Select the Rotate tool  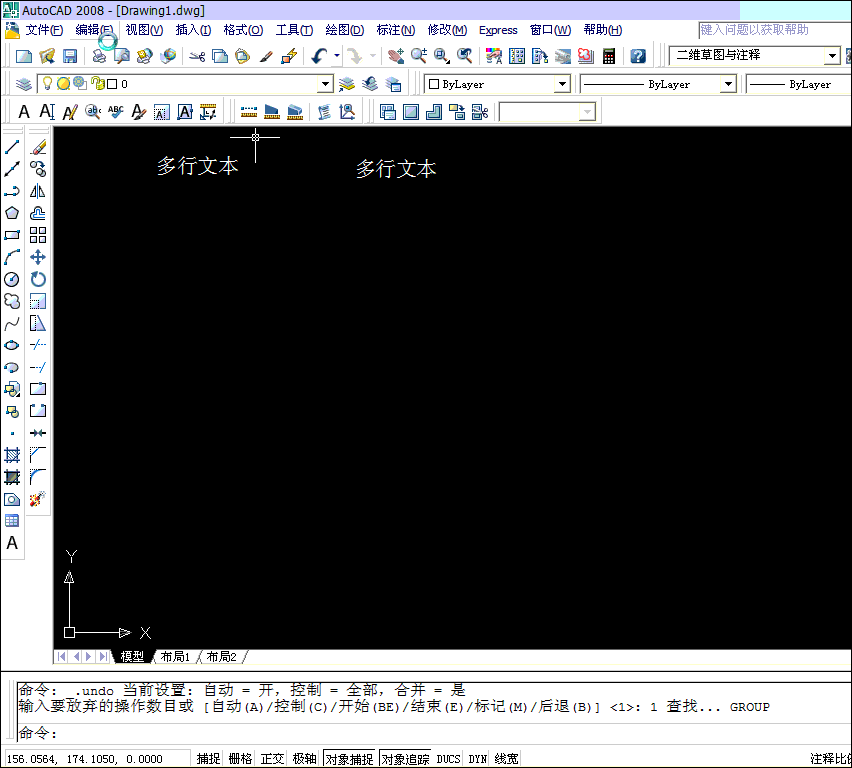pyautogui.click(x=38, y=279)
